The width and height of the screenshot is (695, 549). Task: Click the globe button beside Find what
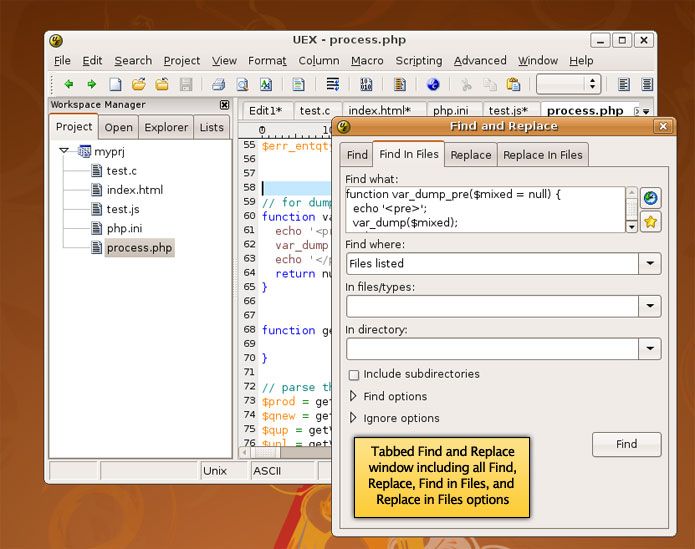pos(650,198)
